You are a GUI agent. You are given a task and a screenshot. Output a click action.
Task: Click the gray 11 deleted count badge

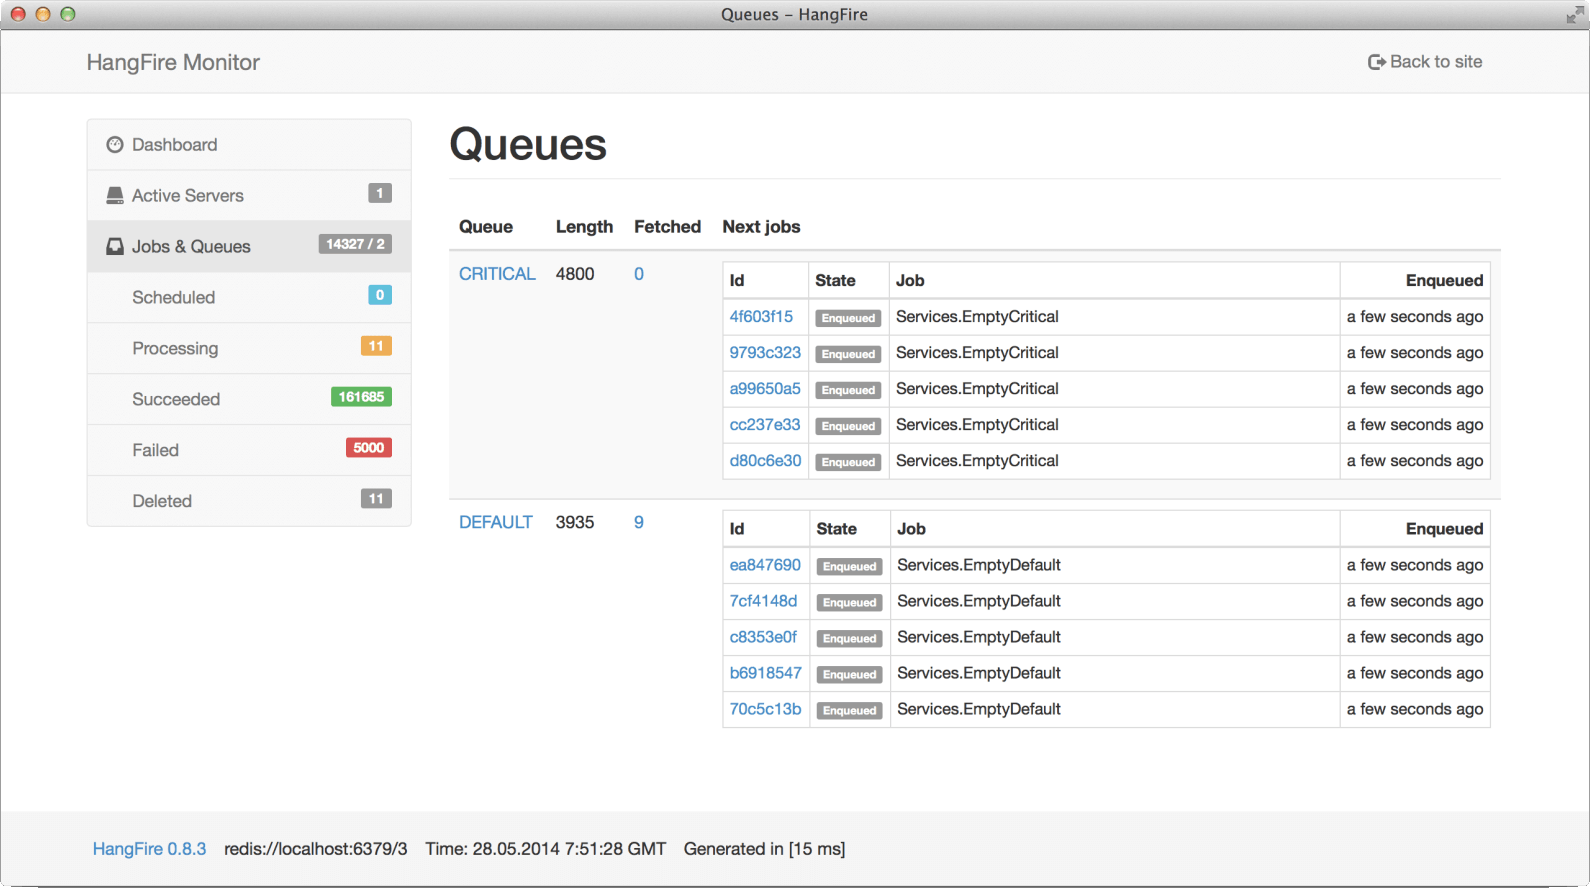[376, 499]
